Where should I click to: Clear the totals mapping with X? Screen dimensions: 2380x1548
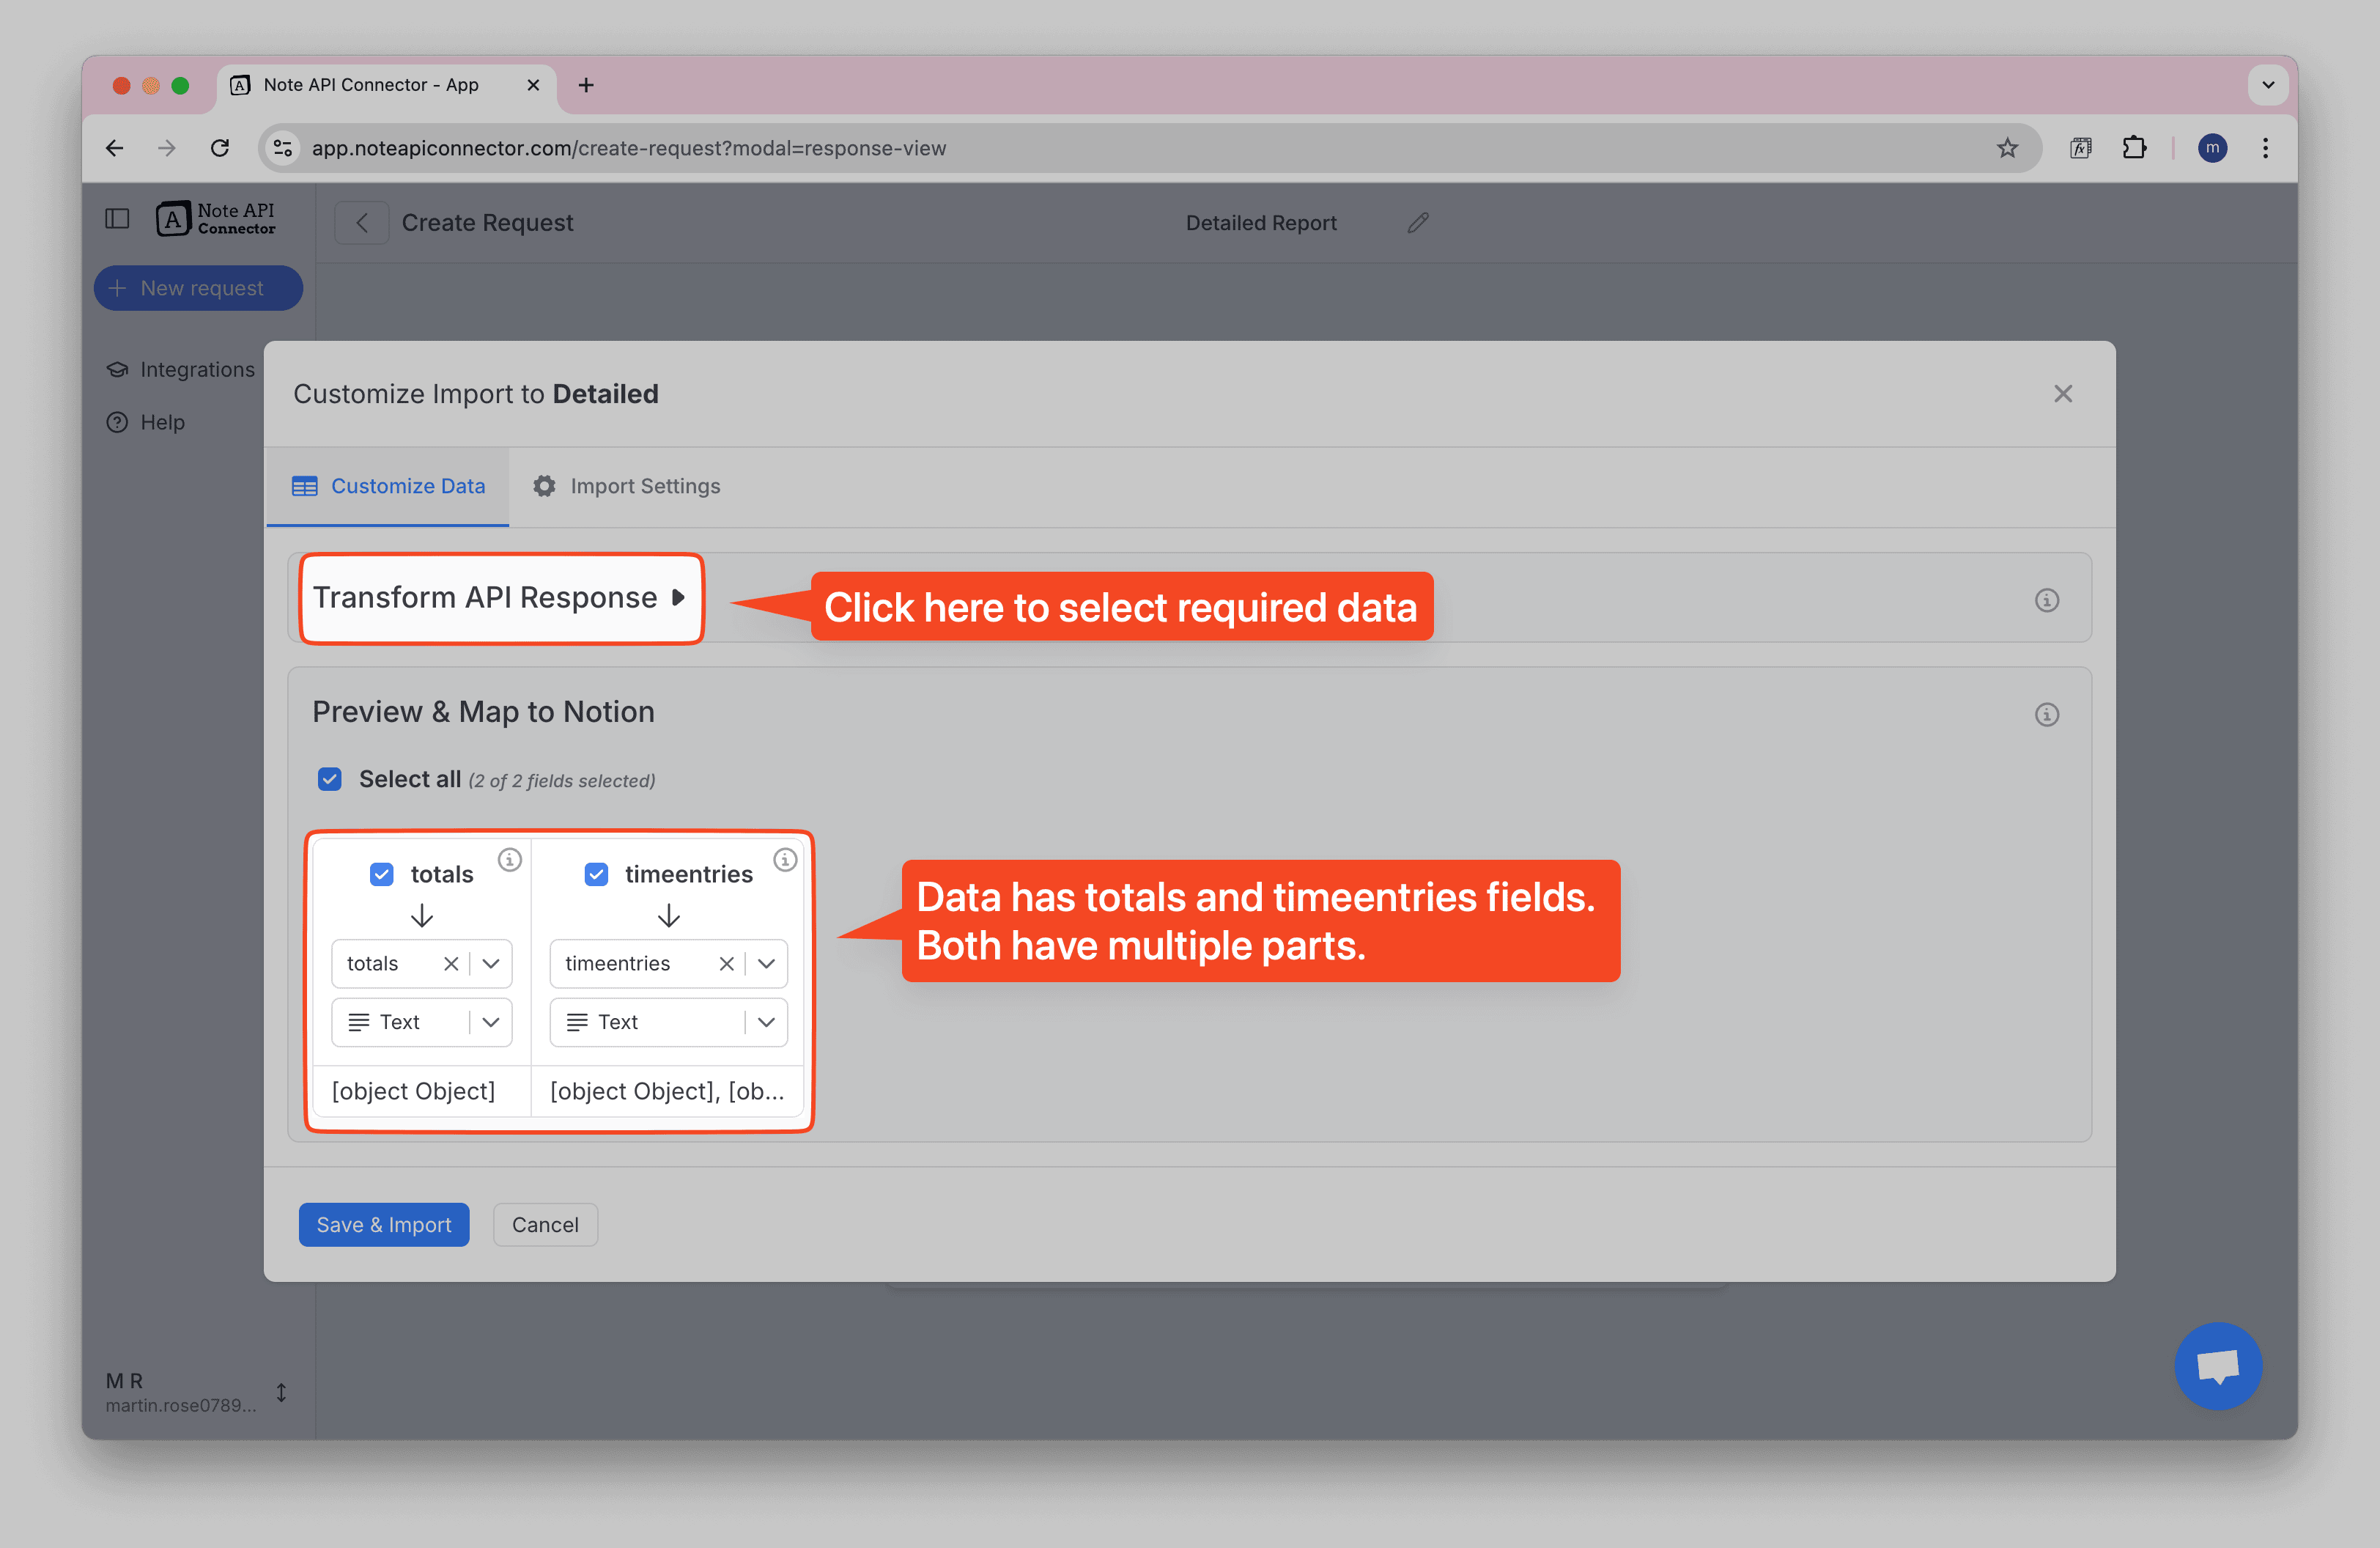451,963
